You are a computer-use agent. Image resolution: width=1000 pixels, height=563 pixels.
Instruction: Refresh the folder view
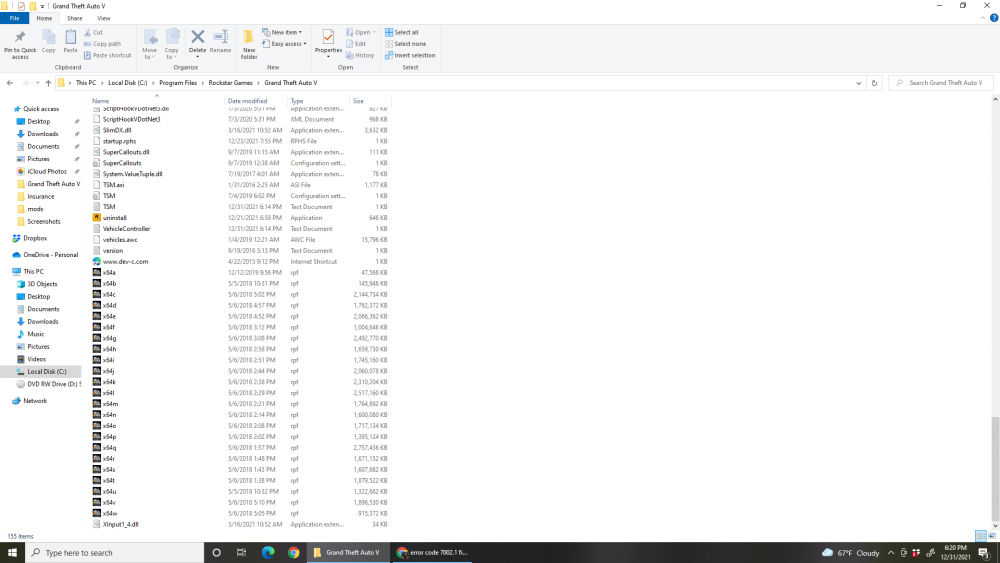pyautogui.click(x=874, y=83)
